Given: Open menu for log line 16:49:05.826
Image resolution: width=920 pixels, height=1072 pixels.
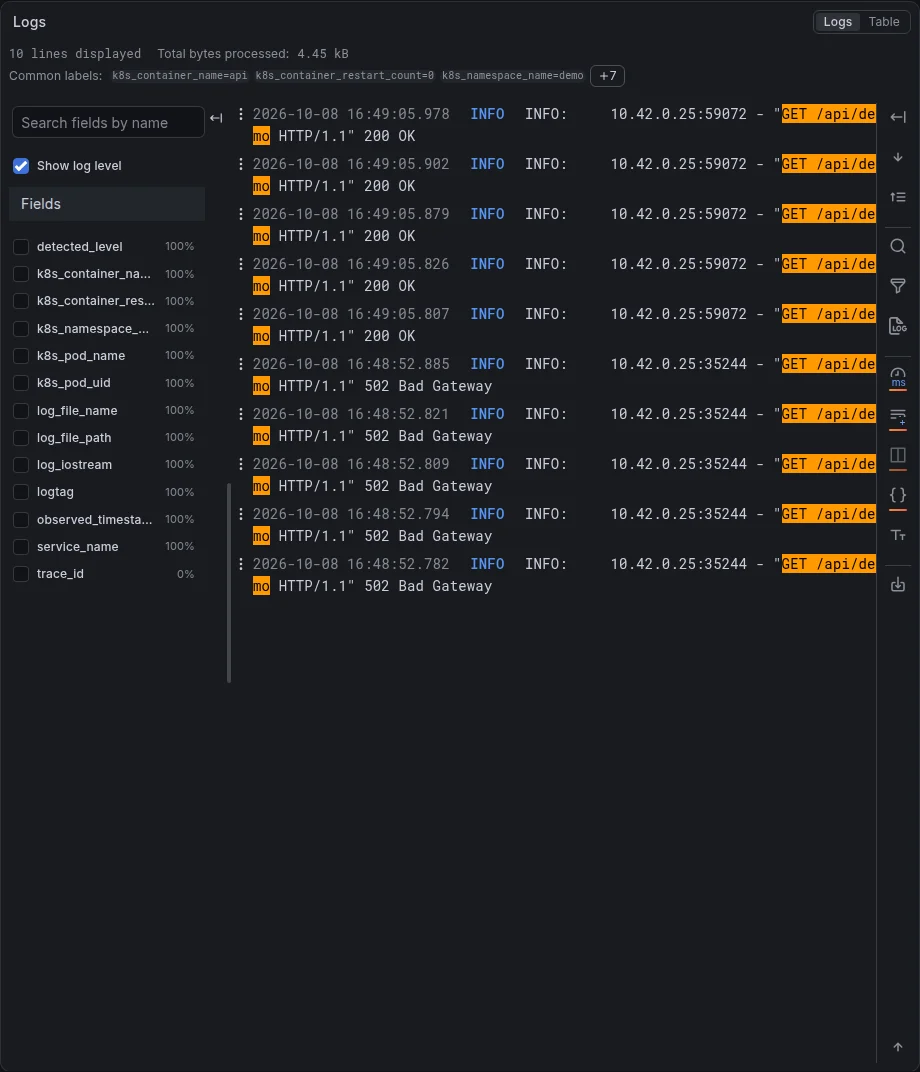Looking at the screenshot, I should [x=241, y=264].
